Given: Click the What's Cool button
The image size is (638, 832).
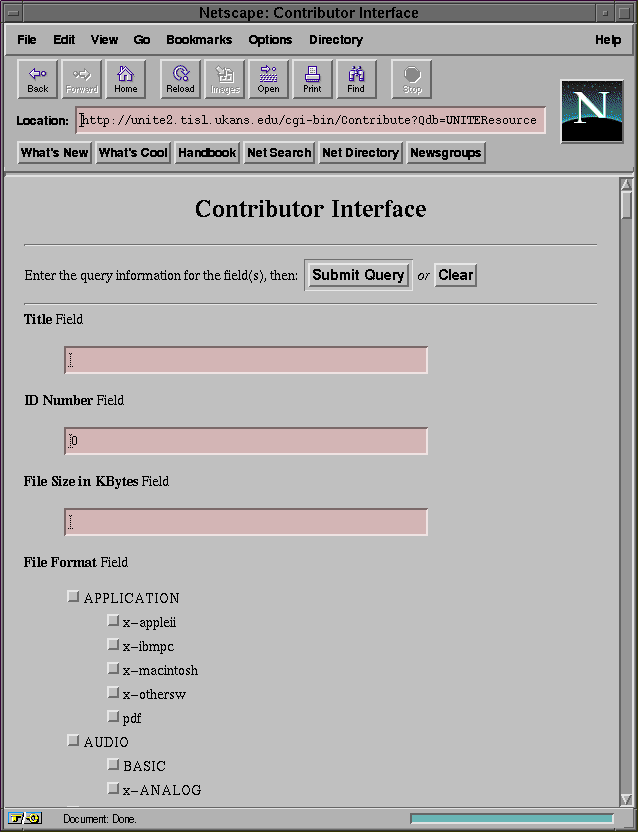Looking at the screenshot, I should [133, 153].
